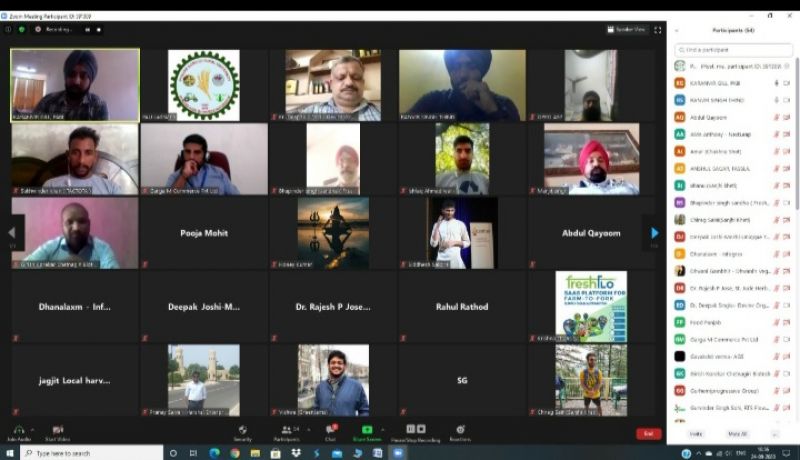800x460 pixels.
Task: Click the participants list scrollbar
Action: click(796, 135)
